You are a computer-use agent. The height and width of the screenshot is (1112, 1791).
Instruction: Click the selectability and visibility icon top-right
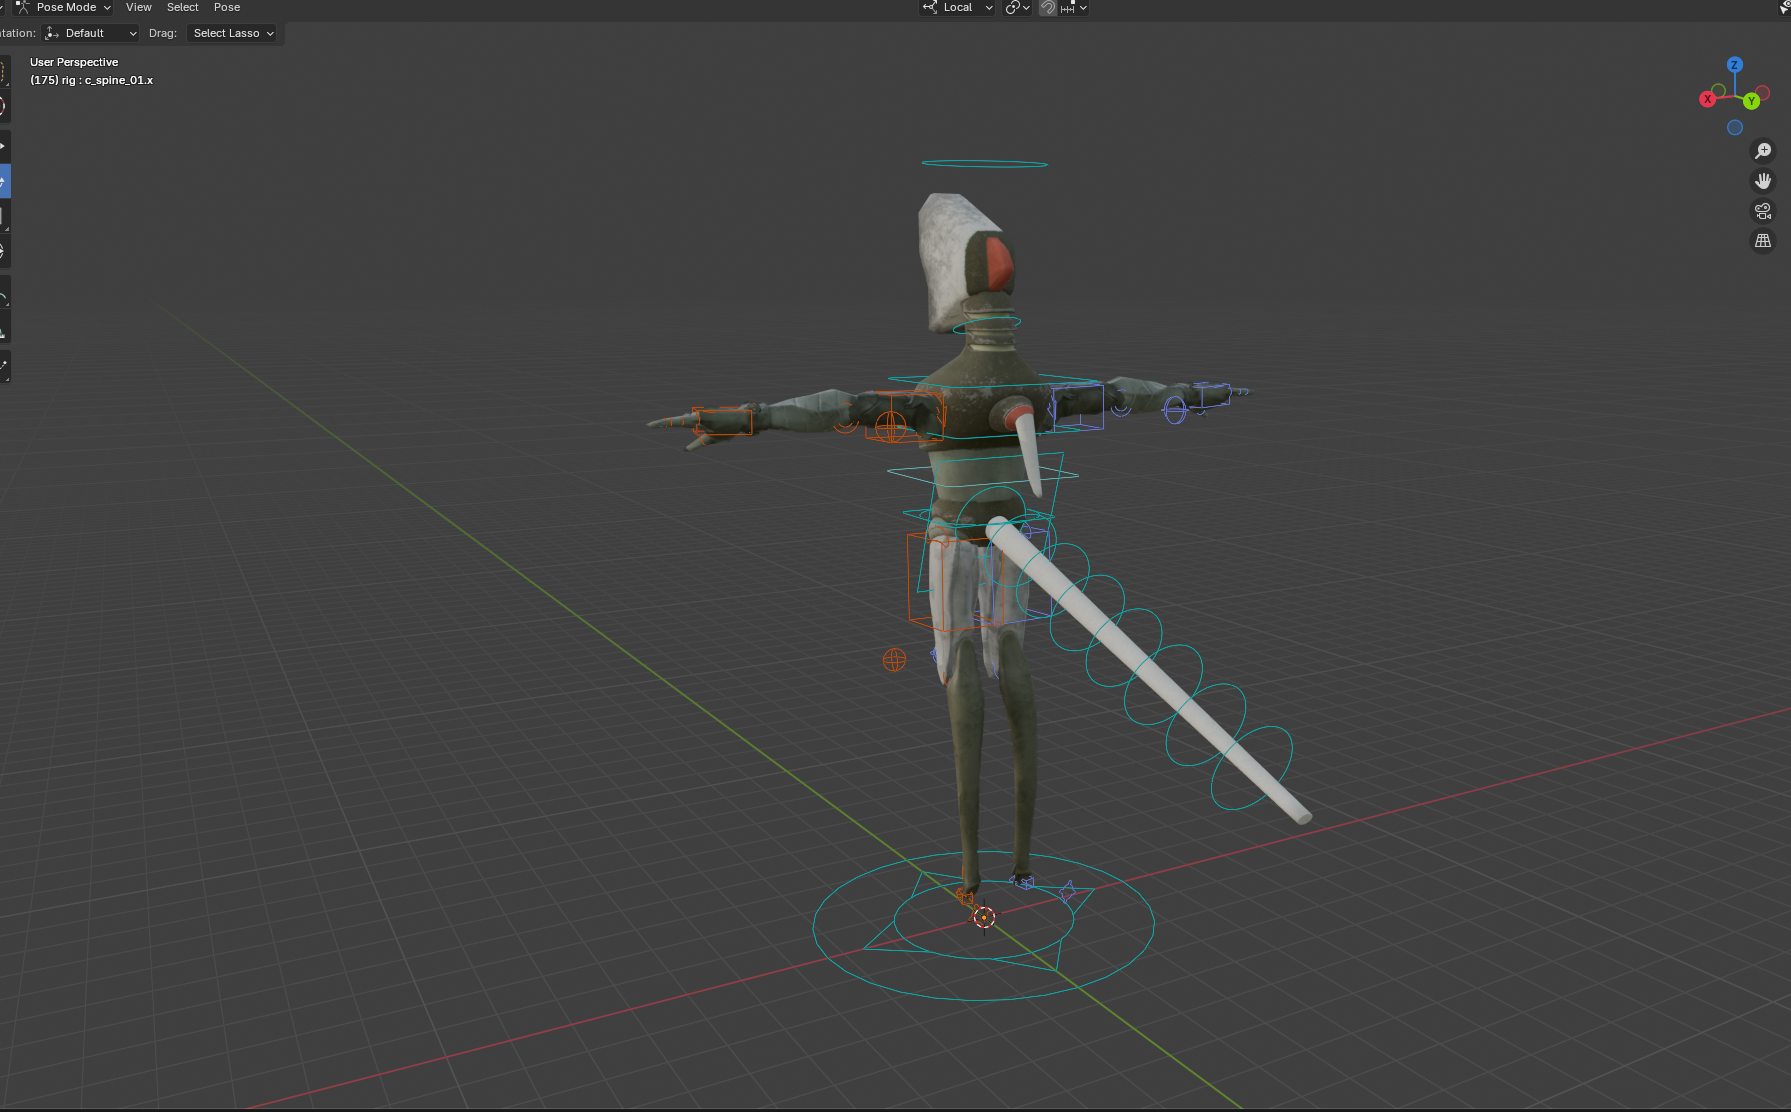pos(1785,7)
